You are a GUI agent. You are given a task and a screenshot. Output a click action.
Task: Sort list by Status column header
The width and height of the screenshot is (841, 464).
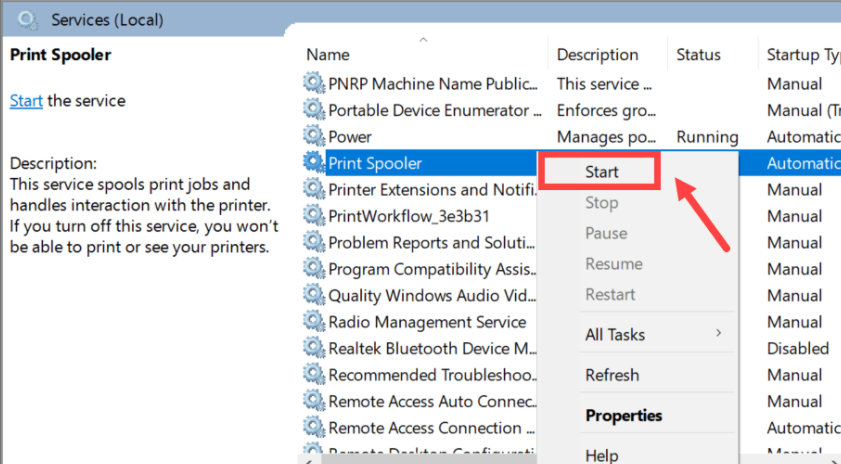coord(698,55)
